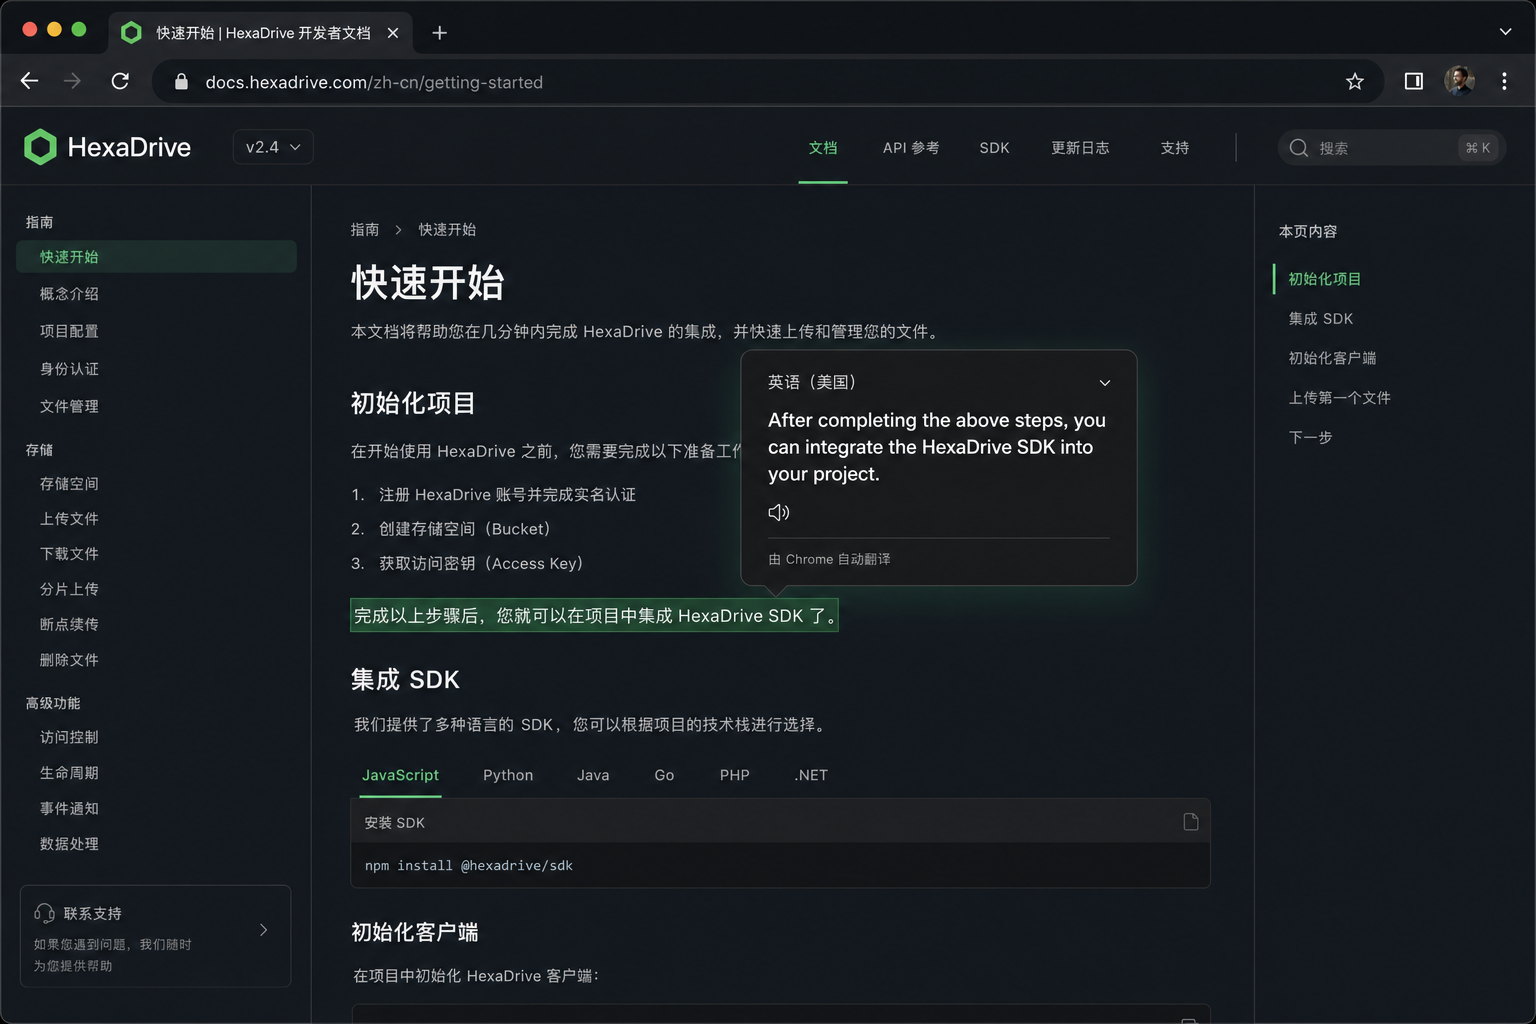Open 上传文件 in the sidebar
Screen dimensions: 1536x1024
[x=69, y=519]
